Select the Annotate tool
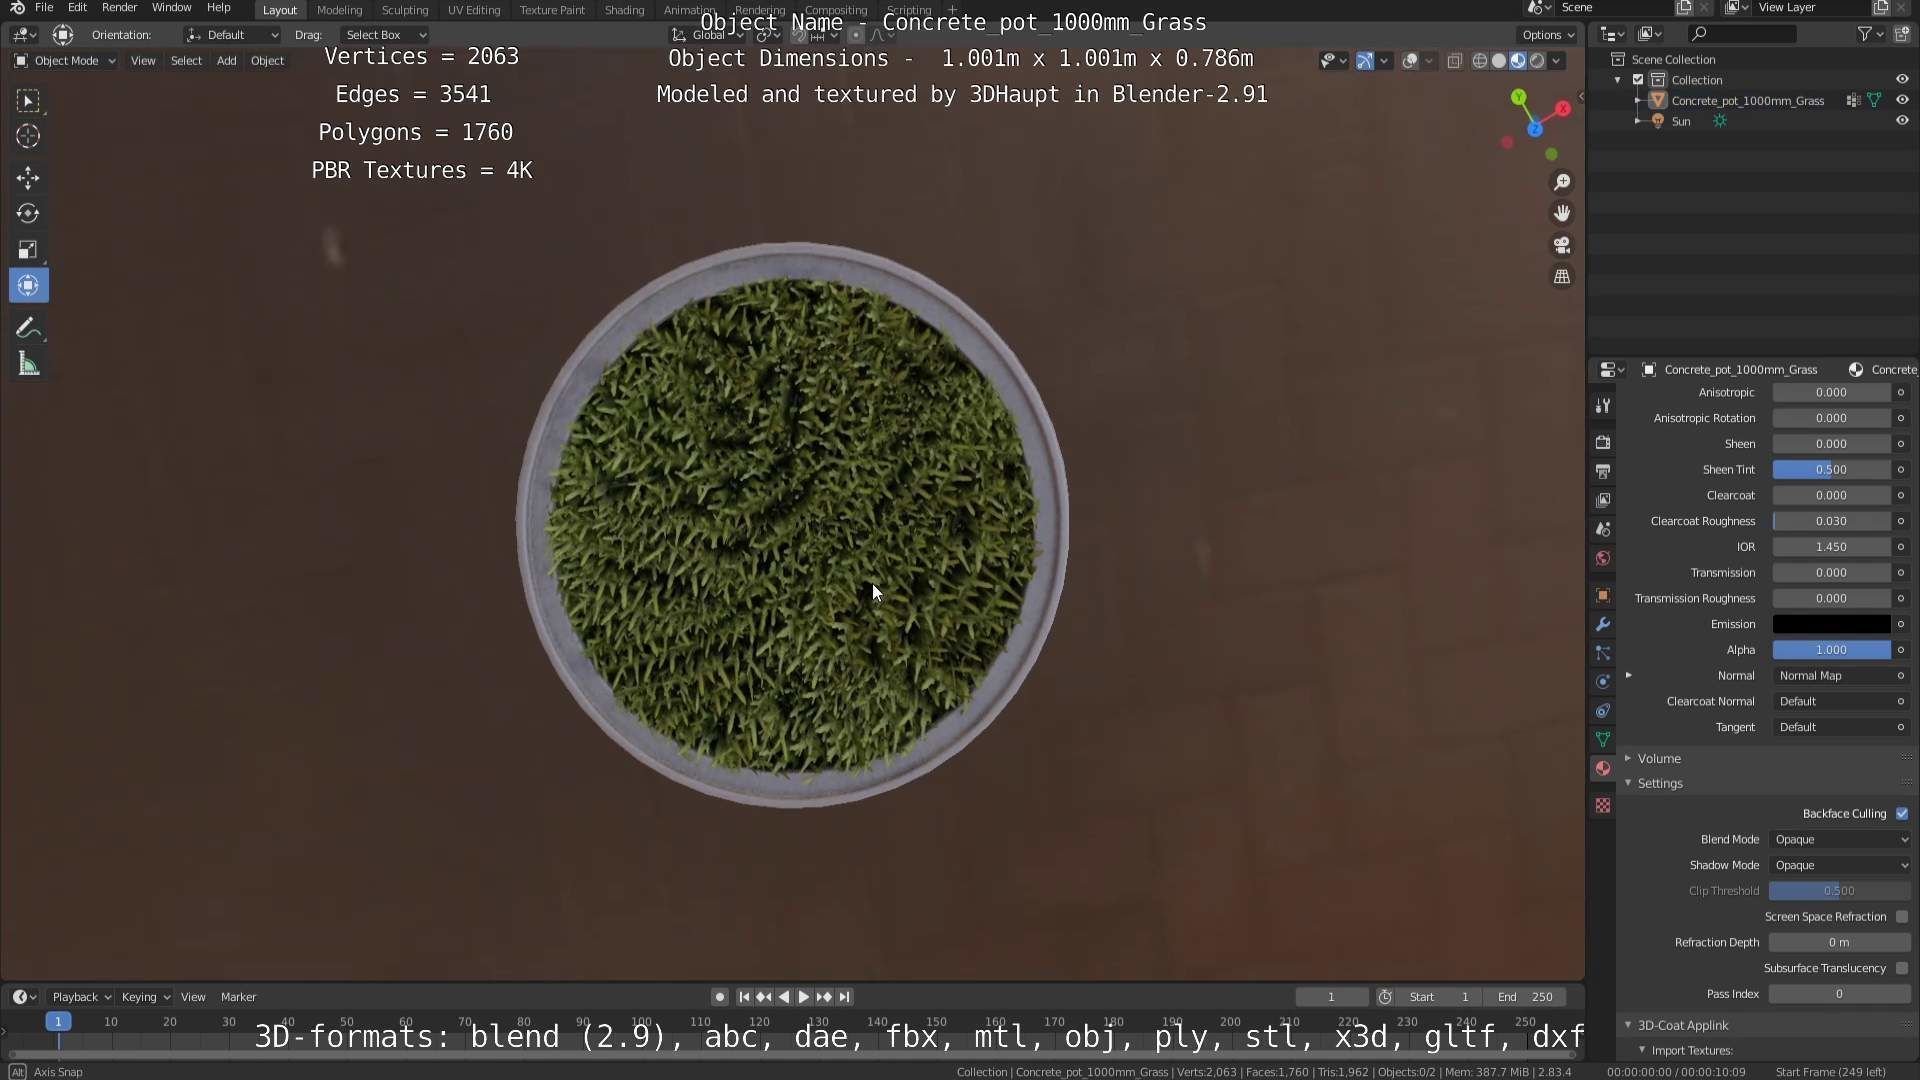Image resolution: width=1920 pixels, height=1080 pixels. 28,328
